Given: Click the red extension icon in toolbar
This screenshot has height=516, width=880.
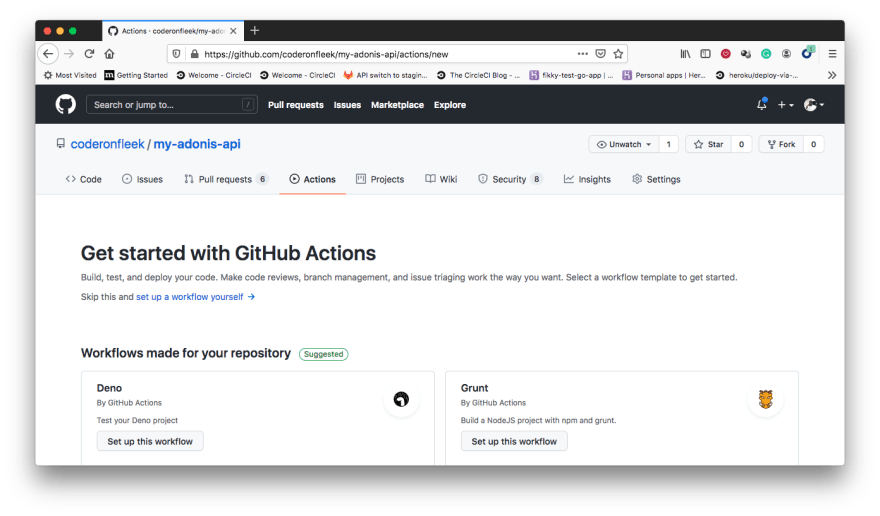Looking at the screenshot, I should tap(726, 54).
